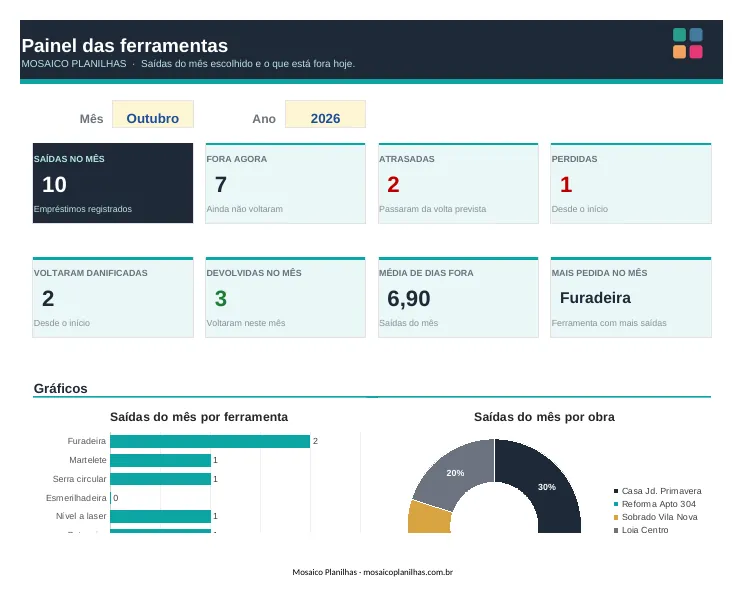Click the Passaram da volta prevista caption

pos(433,209)
